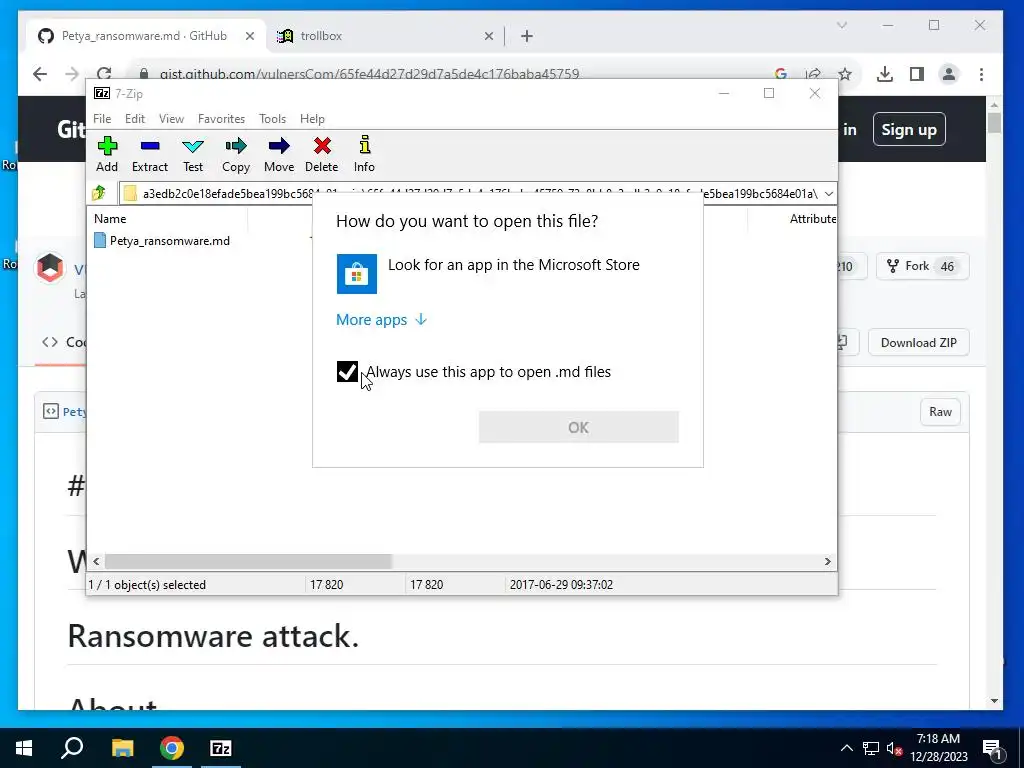Click Look for an app in Microsoft Store
This screenshot has height=768, width=1024.
pyautogui.click(x=514, y=264)
